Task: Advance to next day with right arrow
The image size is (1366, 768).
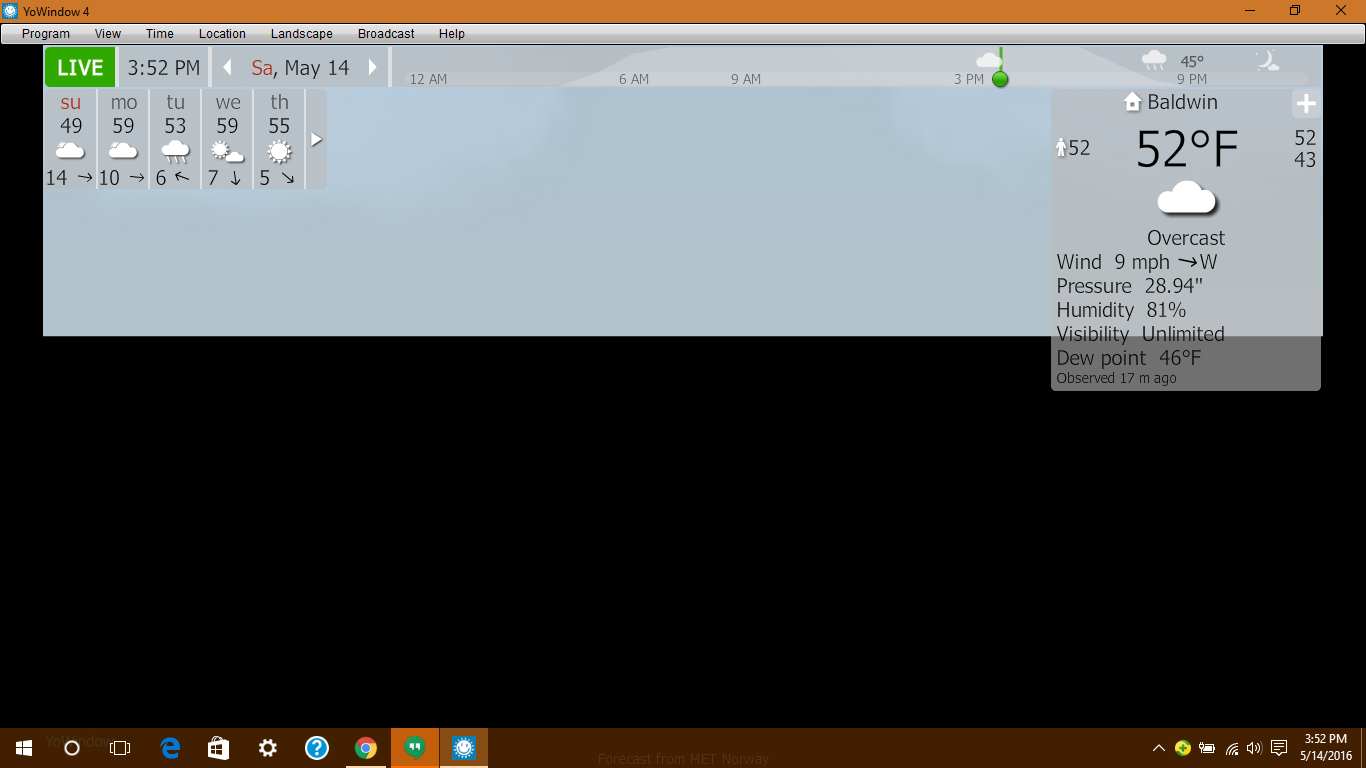Action: tap(373, 68)
